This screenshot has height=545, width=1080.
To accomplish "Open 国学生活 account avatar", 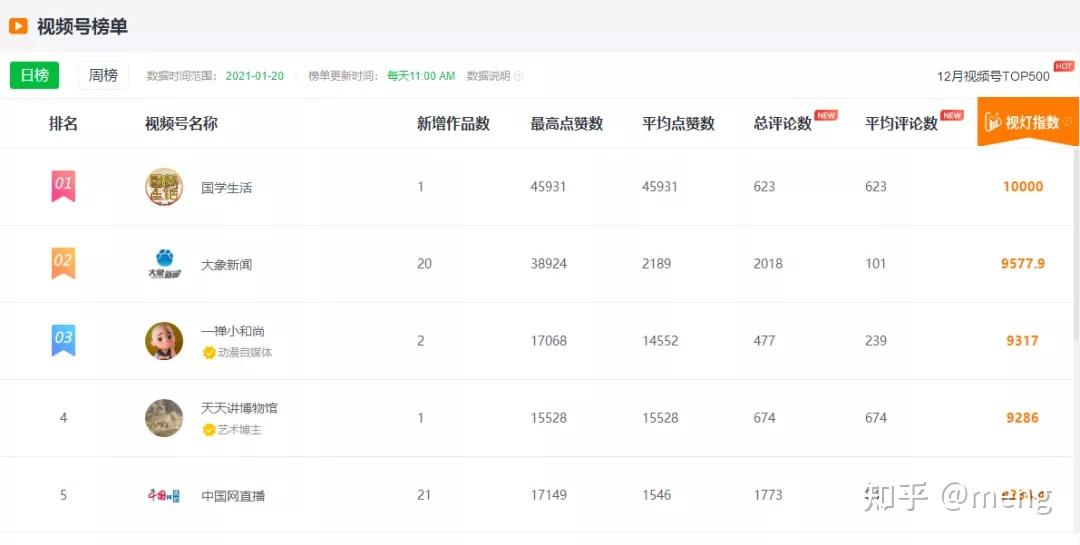I will pos(164,187).
